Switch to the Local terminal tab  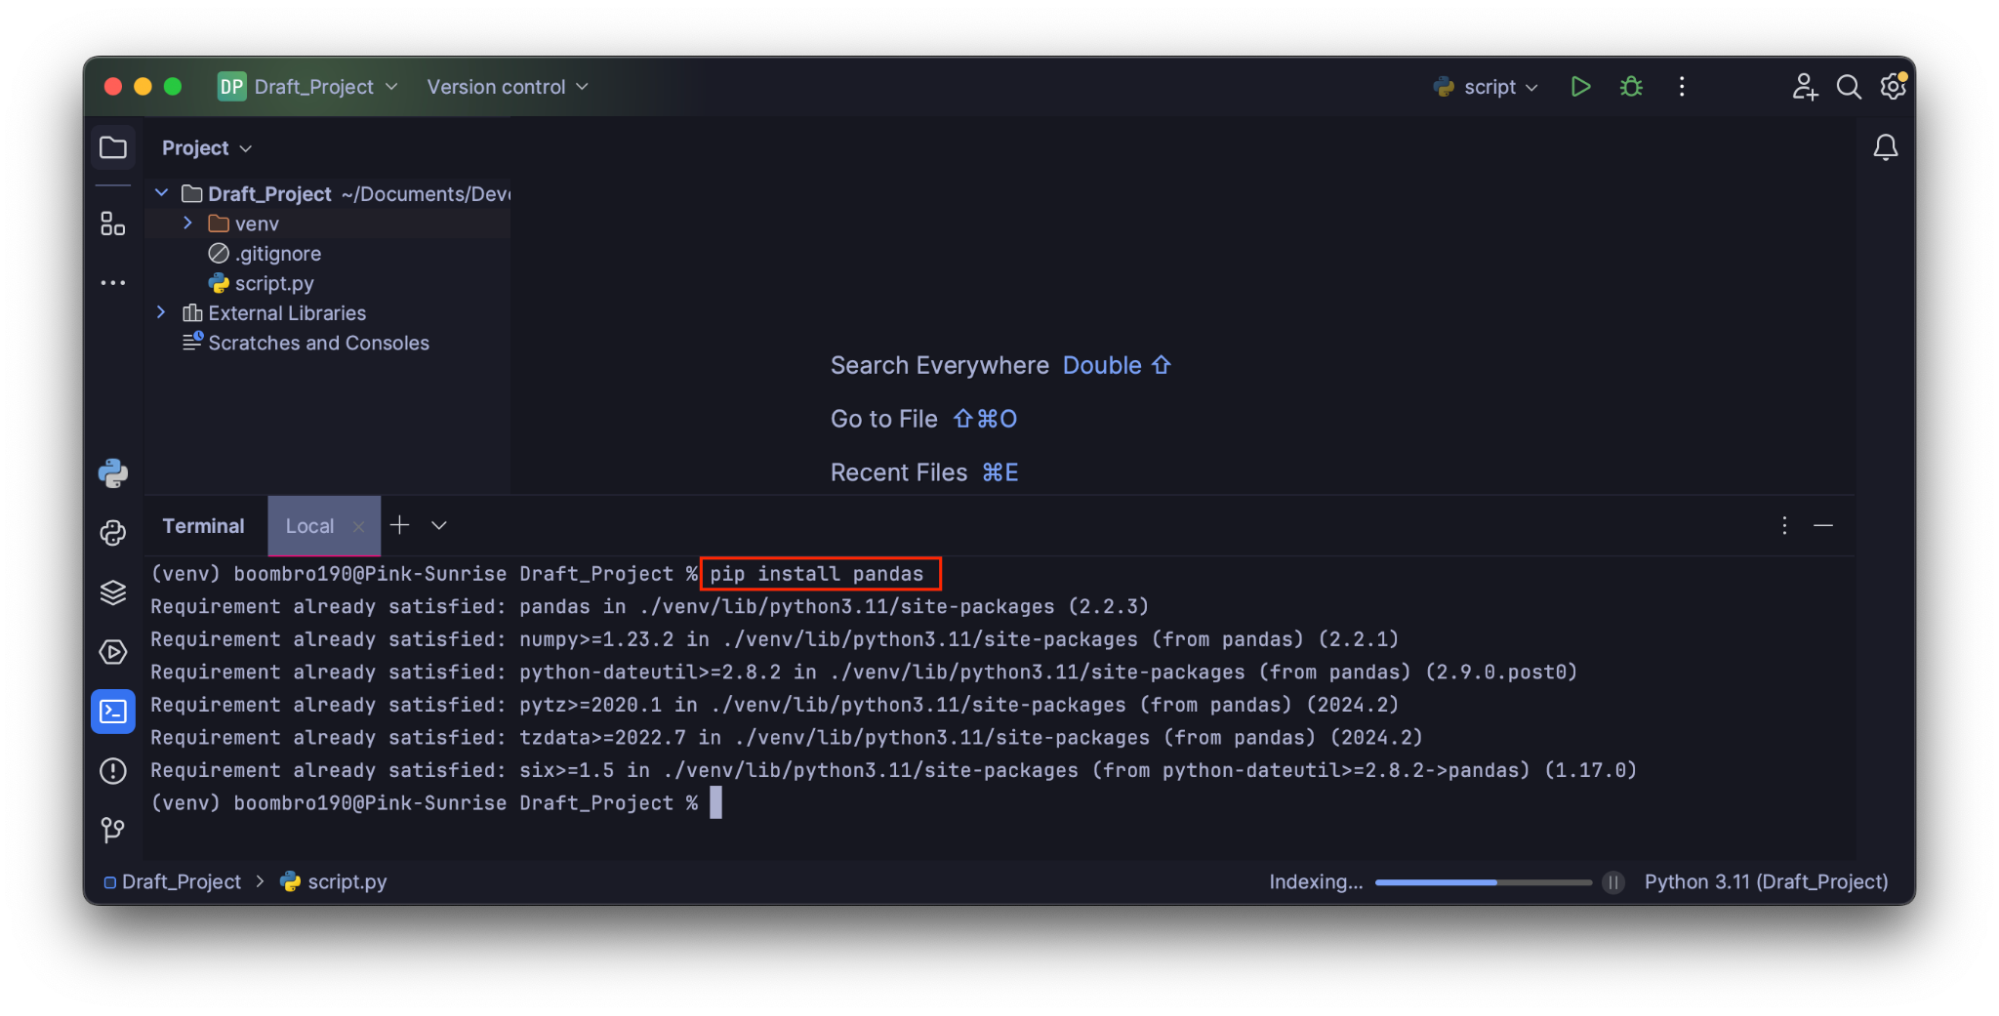pyautogui.click(x=310, y=525)
